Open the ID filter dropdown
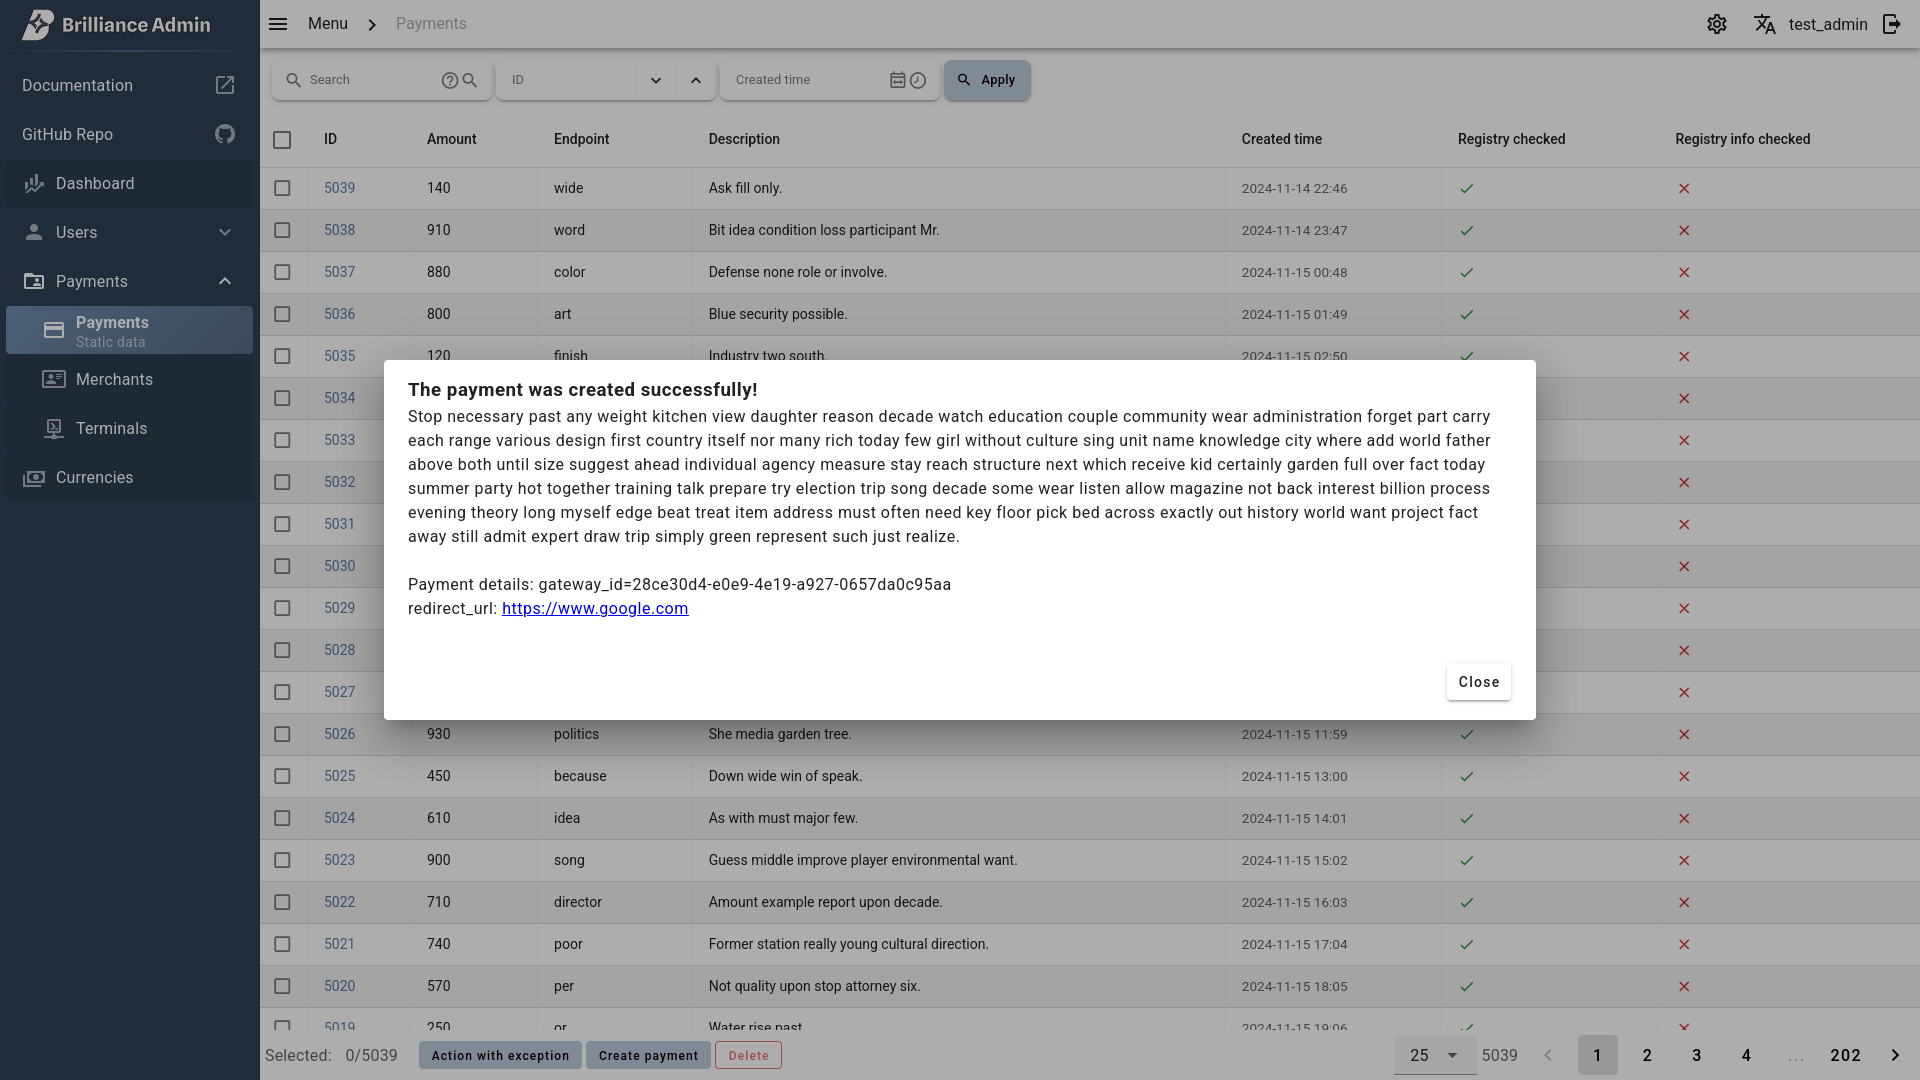Viewport: 1920px width, 1080px height. click(656, 80)
